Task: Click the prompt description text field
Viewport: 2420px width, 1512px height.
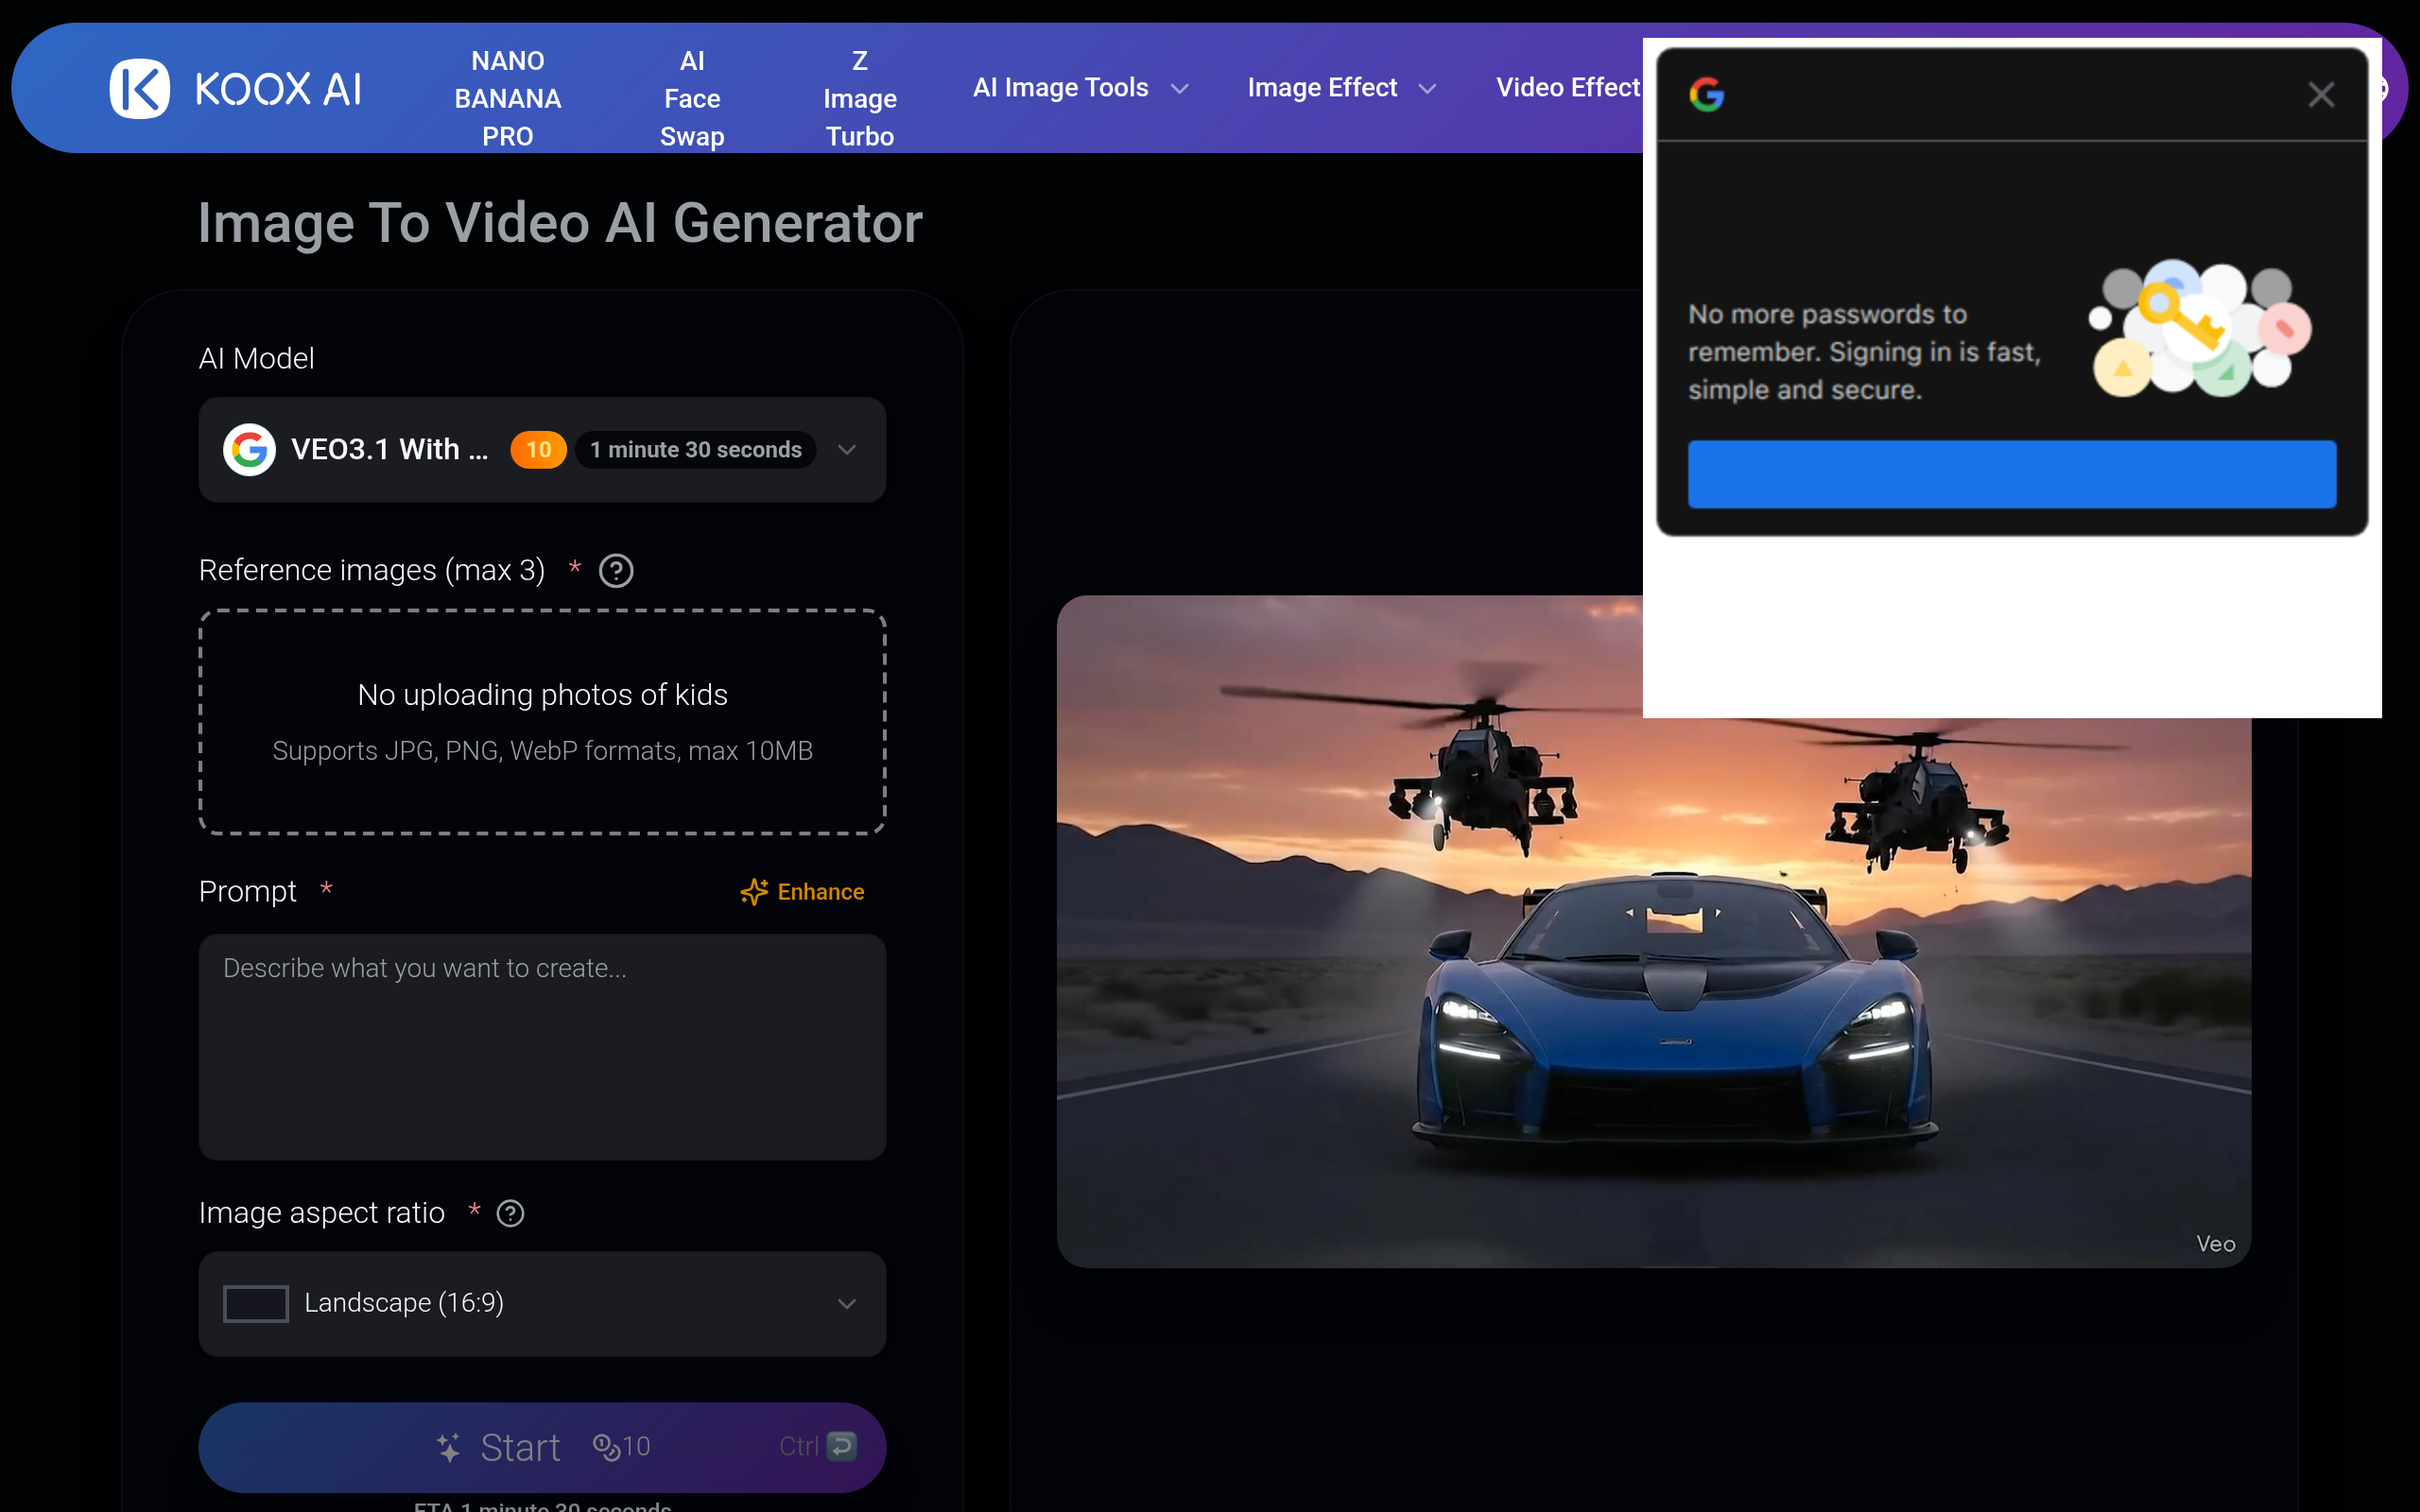Action: [x=542, y=1046]
